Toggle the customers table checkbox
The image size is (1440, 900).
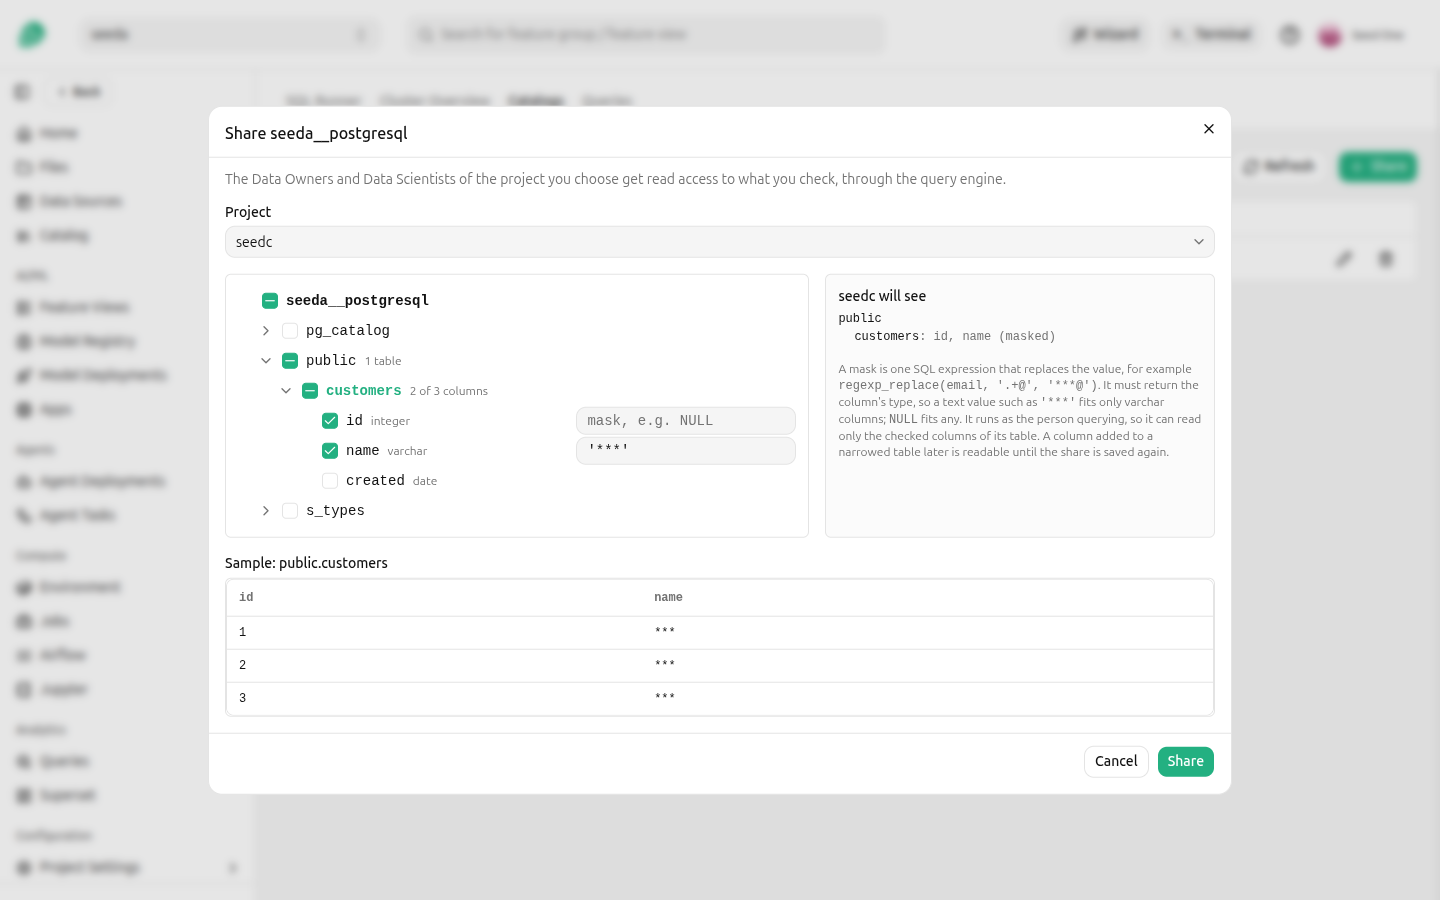click(x=310, y=391)
